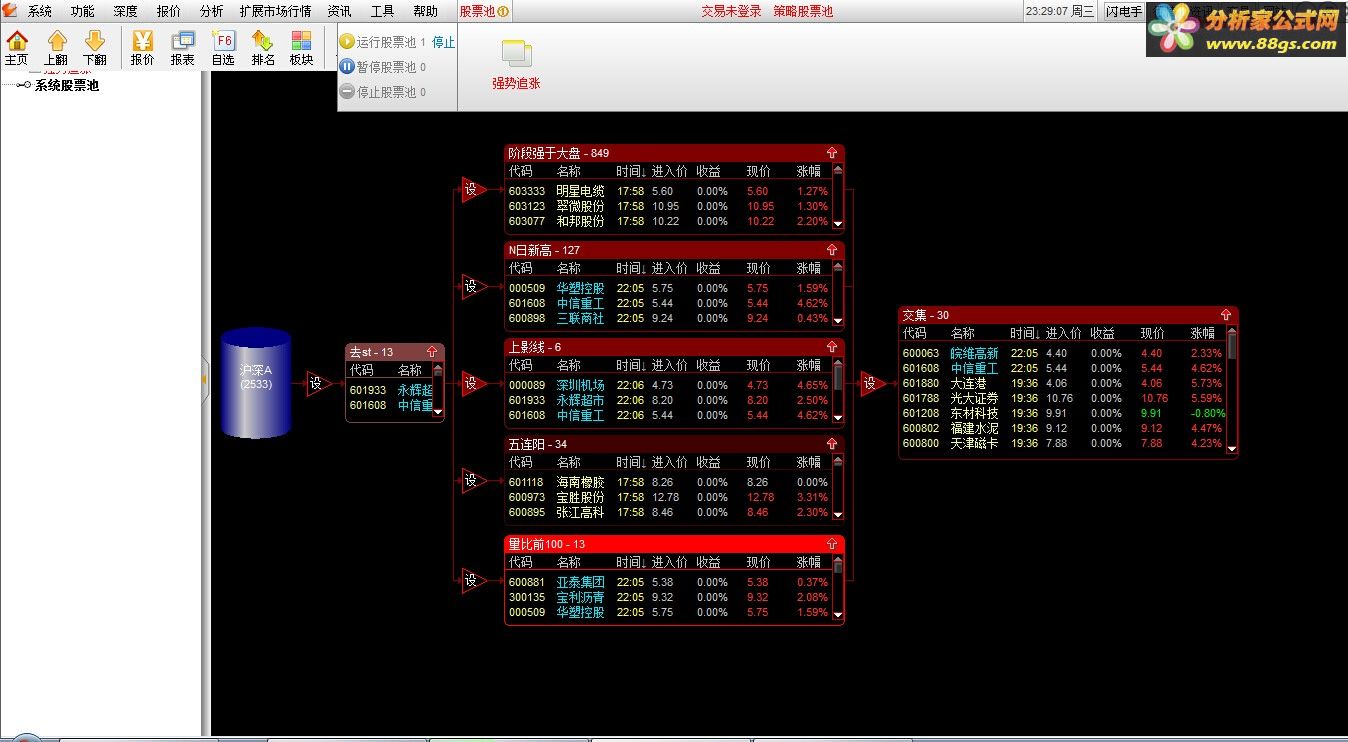Image resolution: width=1348 pixels, height=742 pixels.
Task: Select 深圳机场 row in 上影线
Action: [668, 385]
